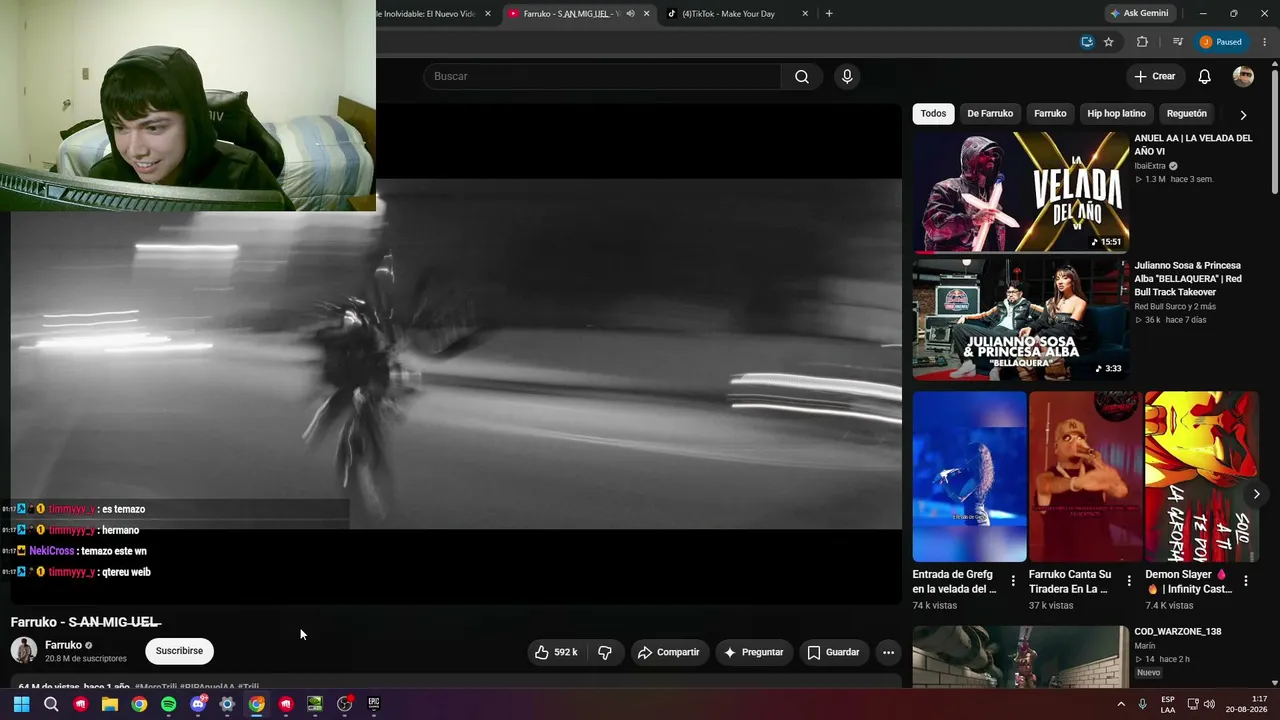Open ESP LAA keyboard language switcher
The width and height of the screenshot is (1280, 720).
point(1168,704)
